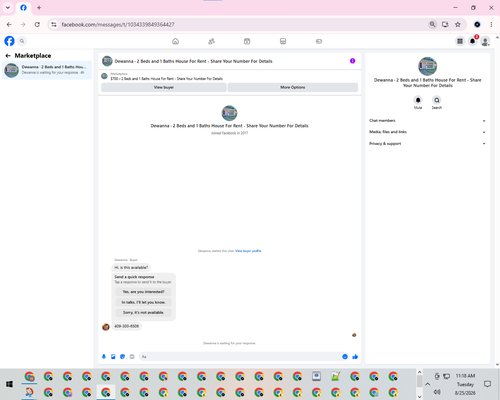Open the sticker picker icon
This screenshot has height=400, width=500.
[123, 357]
